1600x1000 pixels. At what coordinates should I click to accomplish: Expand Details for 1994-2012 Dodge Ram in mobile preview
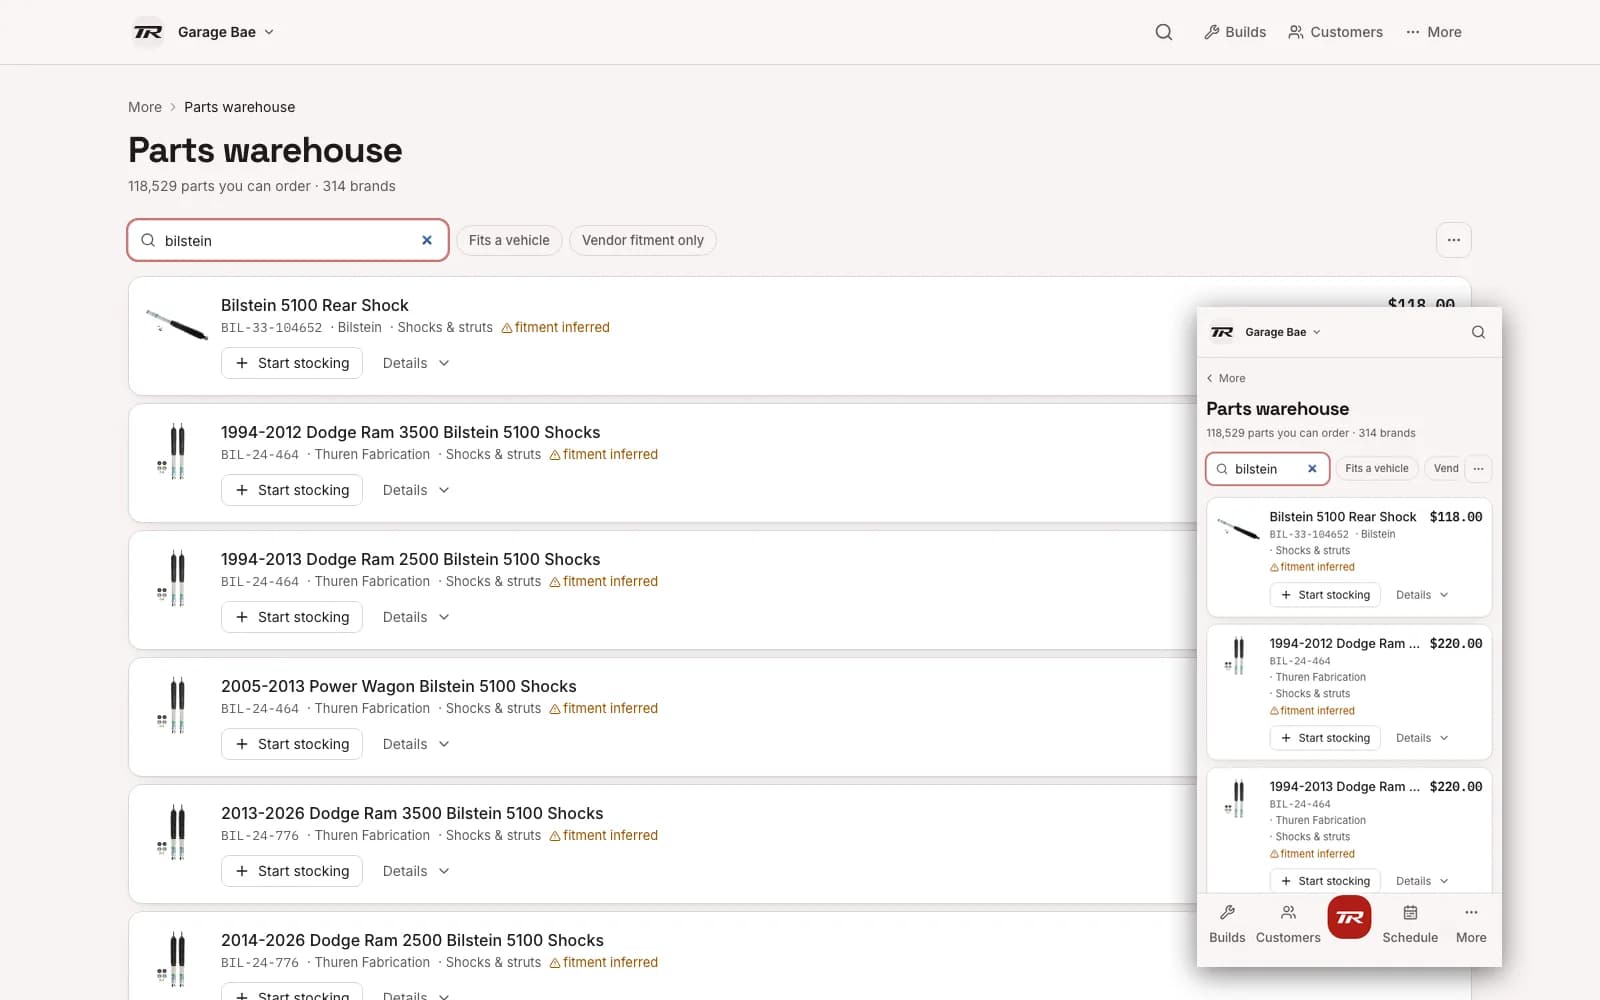[x=1422, y=738]
